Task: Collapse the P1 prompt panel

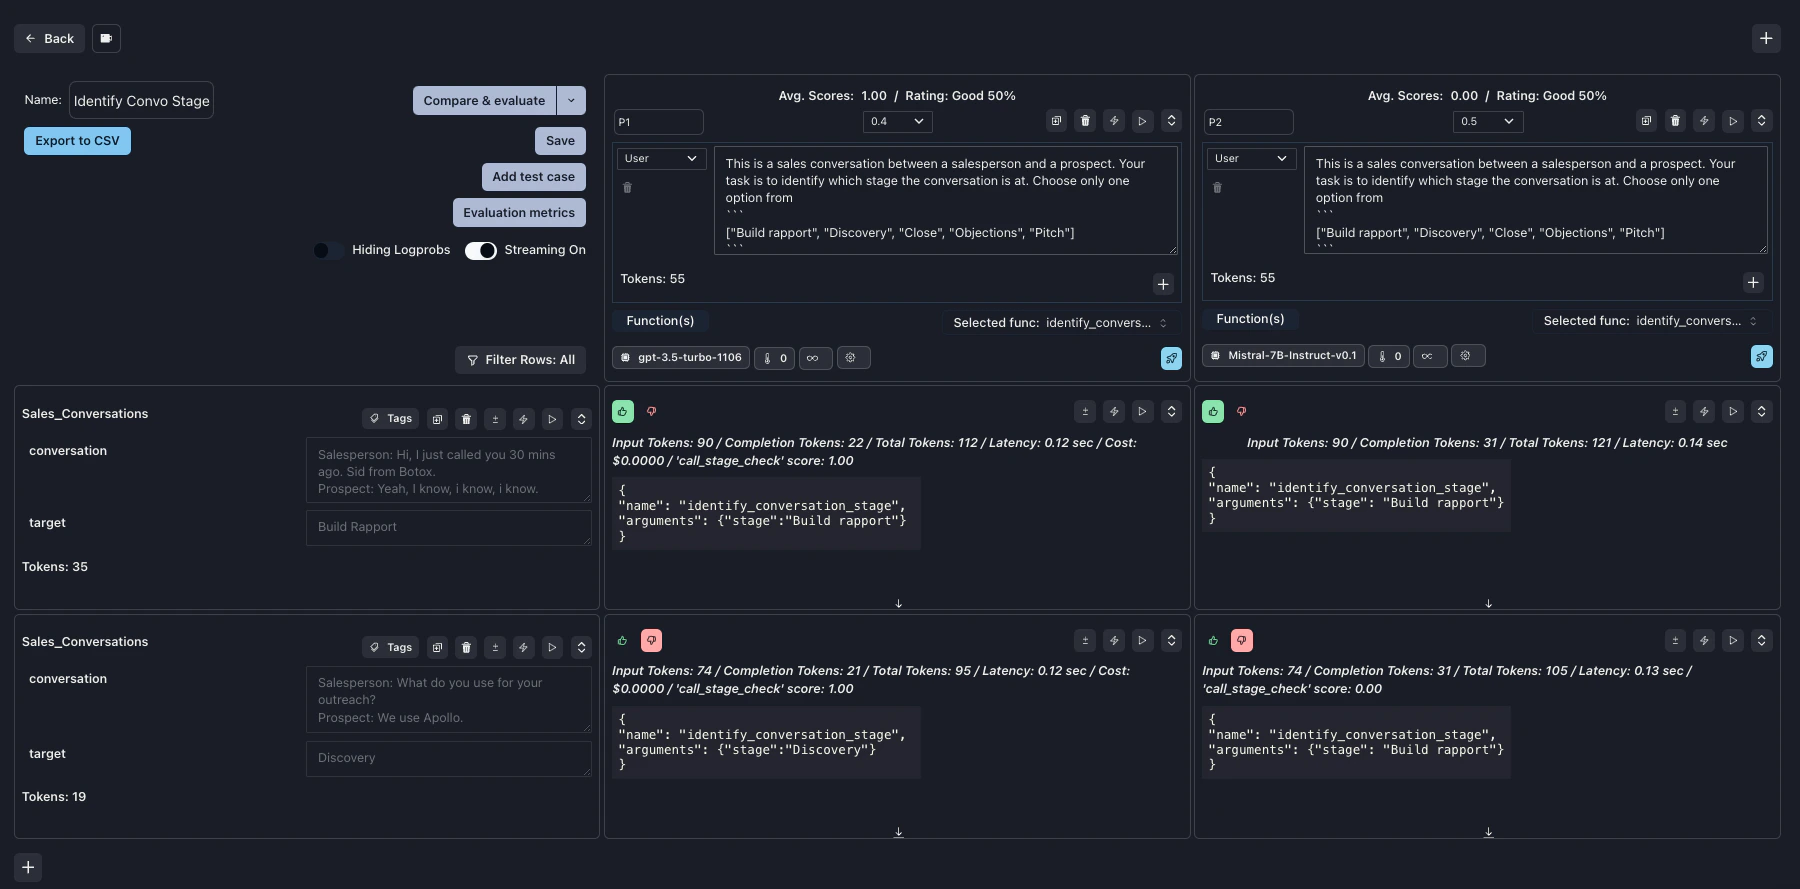Action: click(1171, 121)
